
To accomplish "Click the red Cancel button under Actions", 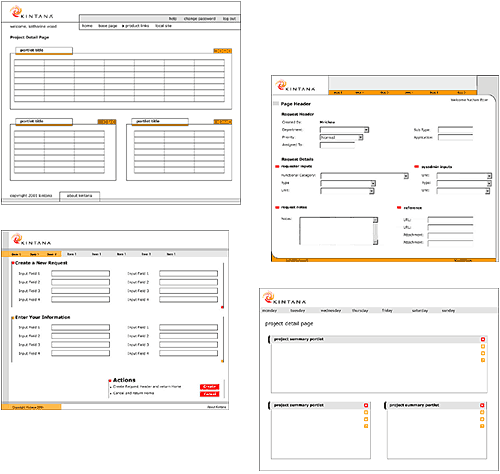I will click(210, 394).
